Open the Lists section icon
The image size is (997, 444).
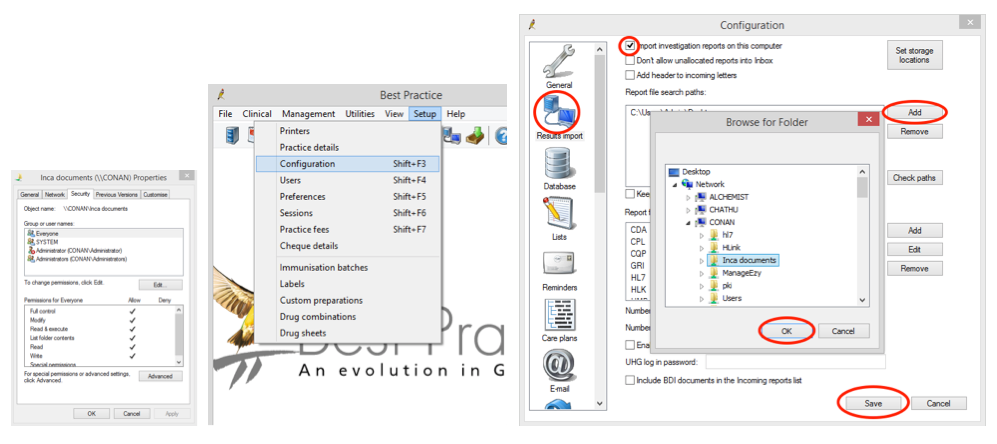560,214
